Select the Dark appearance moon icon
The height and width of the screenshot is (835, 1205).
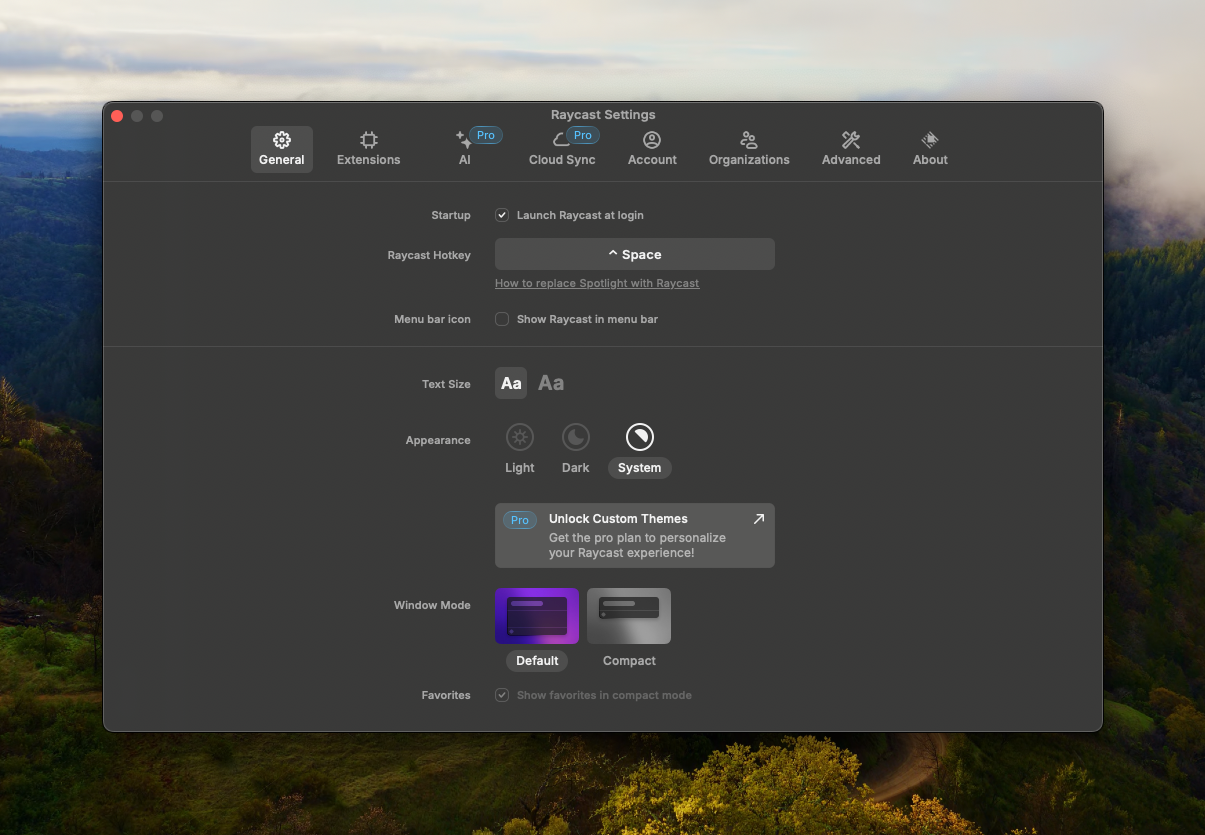tap(576, 437)
